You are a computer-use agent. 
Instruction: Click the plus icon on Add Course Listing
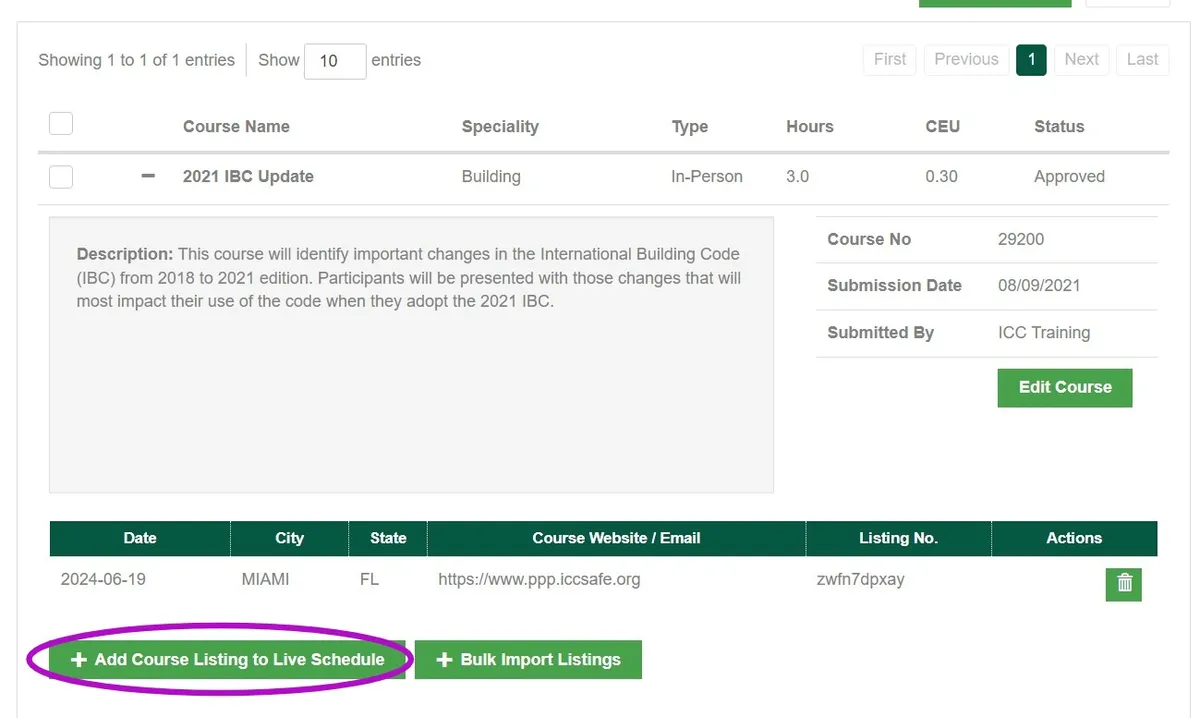click(78, 659)
